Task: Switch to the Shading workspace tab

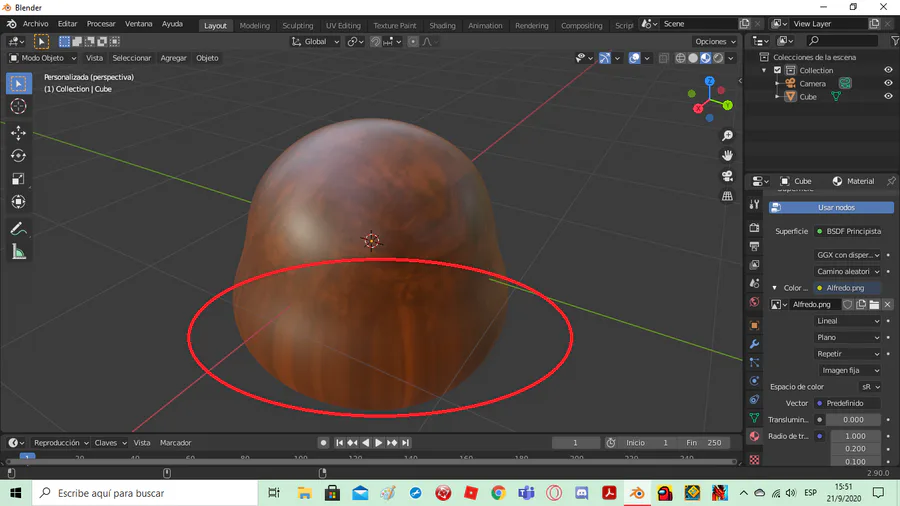Action: coord(442,25)
